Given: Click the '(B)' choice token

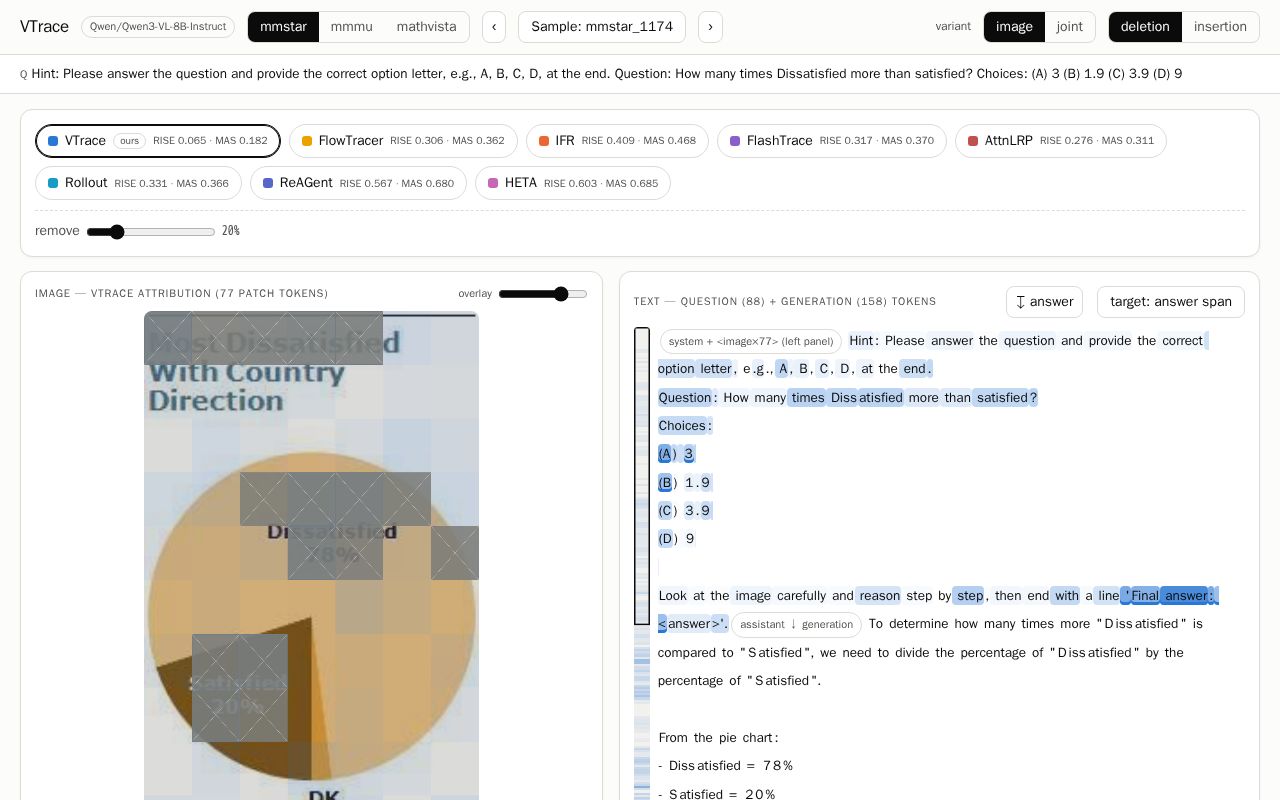Looking at the screenshot, I should pyautogui.click(x=667, y=483).
